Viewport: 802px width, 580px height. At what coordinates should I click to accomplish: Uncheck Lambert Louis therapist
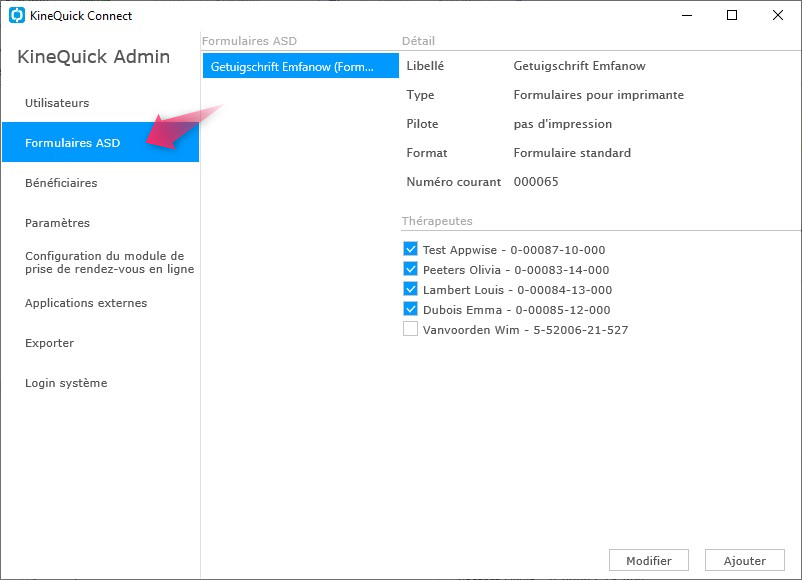(x=410, y=289)
